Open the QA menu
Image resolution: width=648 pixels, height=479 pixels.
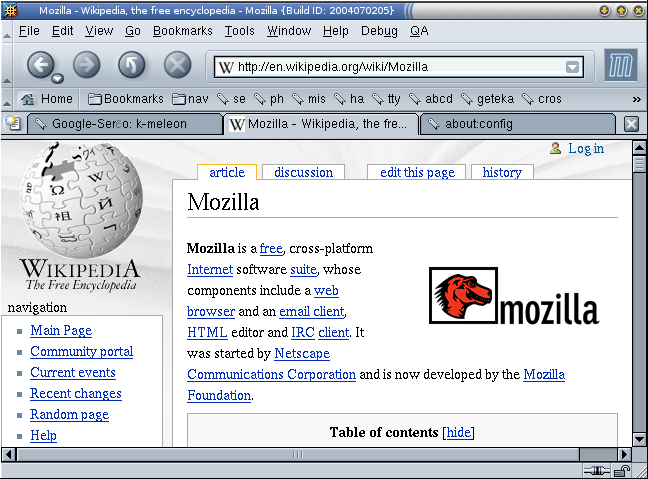click(419, 31)
